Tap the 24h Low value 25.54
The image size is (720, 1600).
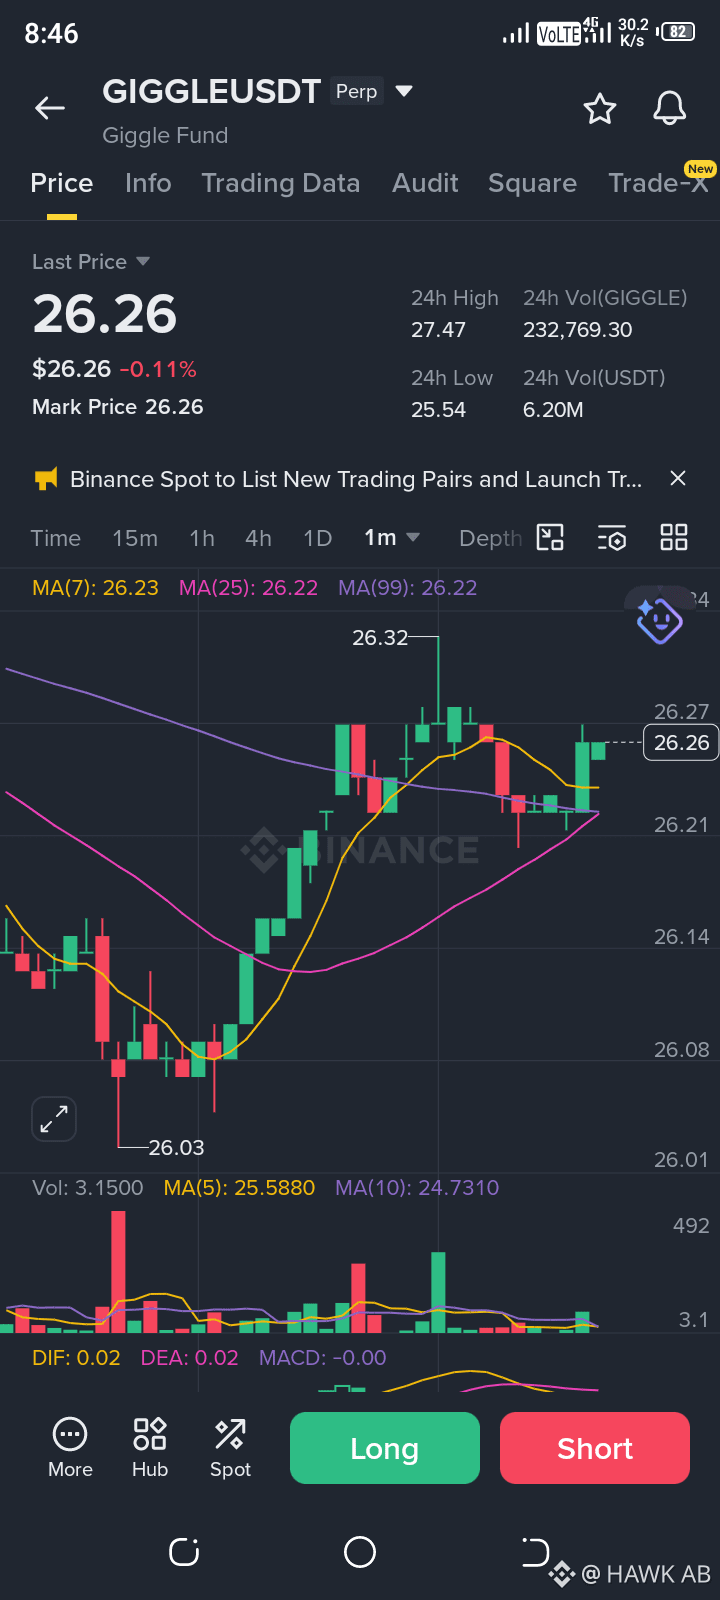coord(439,410)
